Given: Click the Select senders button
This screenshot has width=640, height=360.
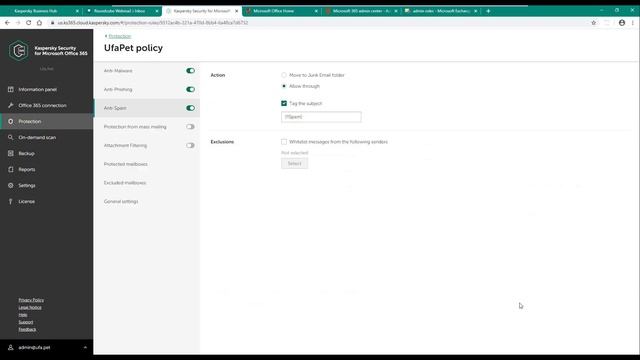Looking at the screenshot, I should tap(294, 163).
